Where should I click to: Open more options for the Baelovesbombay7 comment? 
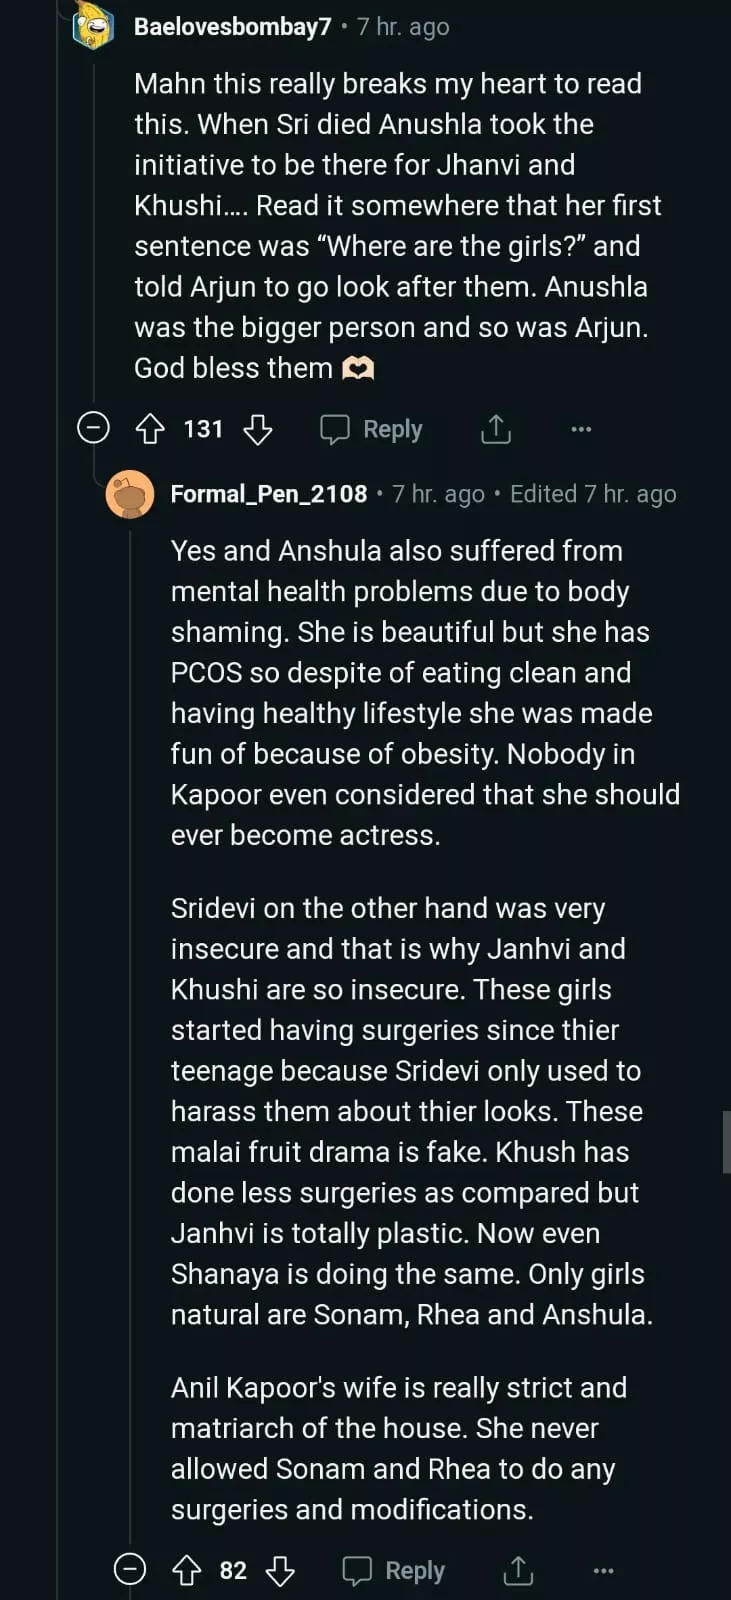tap(581, 429)
